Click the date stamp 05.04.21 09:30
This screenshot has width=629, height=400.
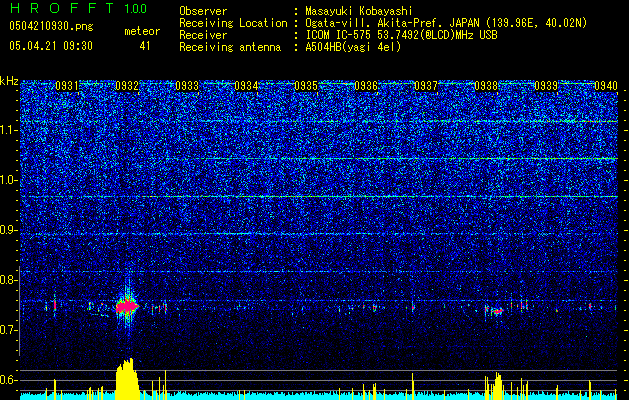(x=51, y=46)
